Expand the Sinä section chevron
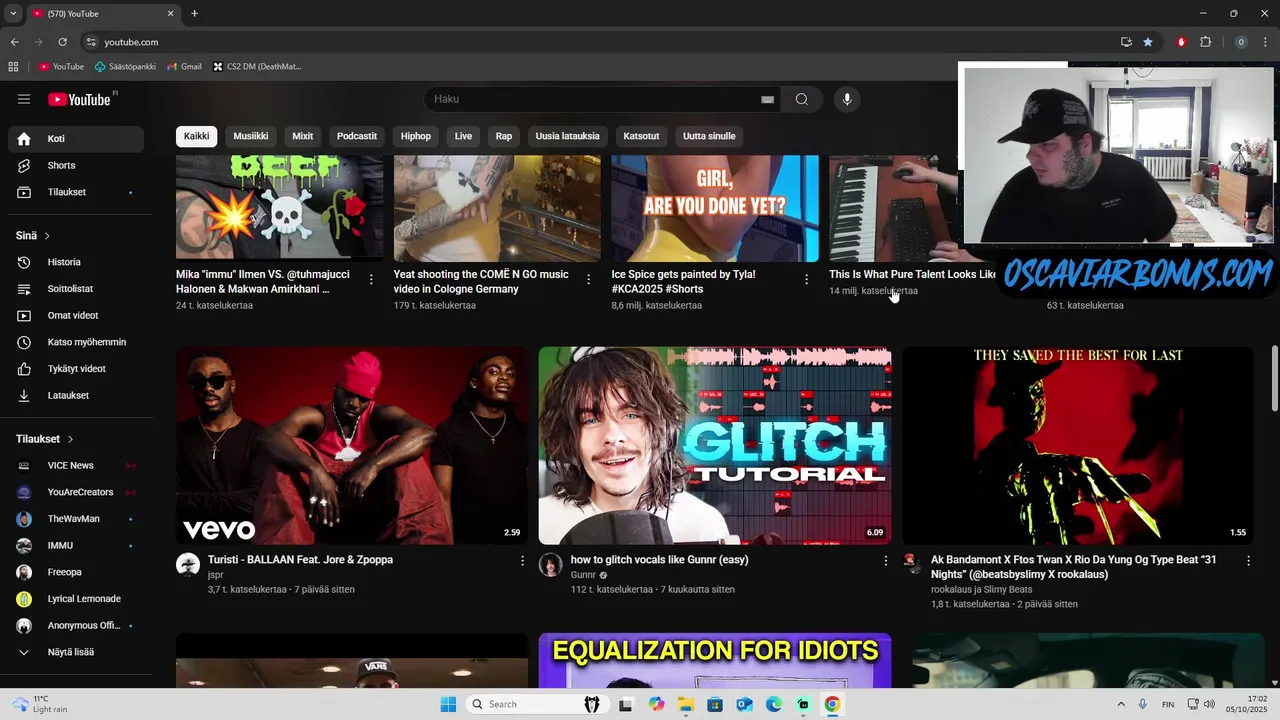 click(x=47, y=236)
